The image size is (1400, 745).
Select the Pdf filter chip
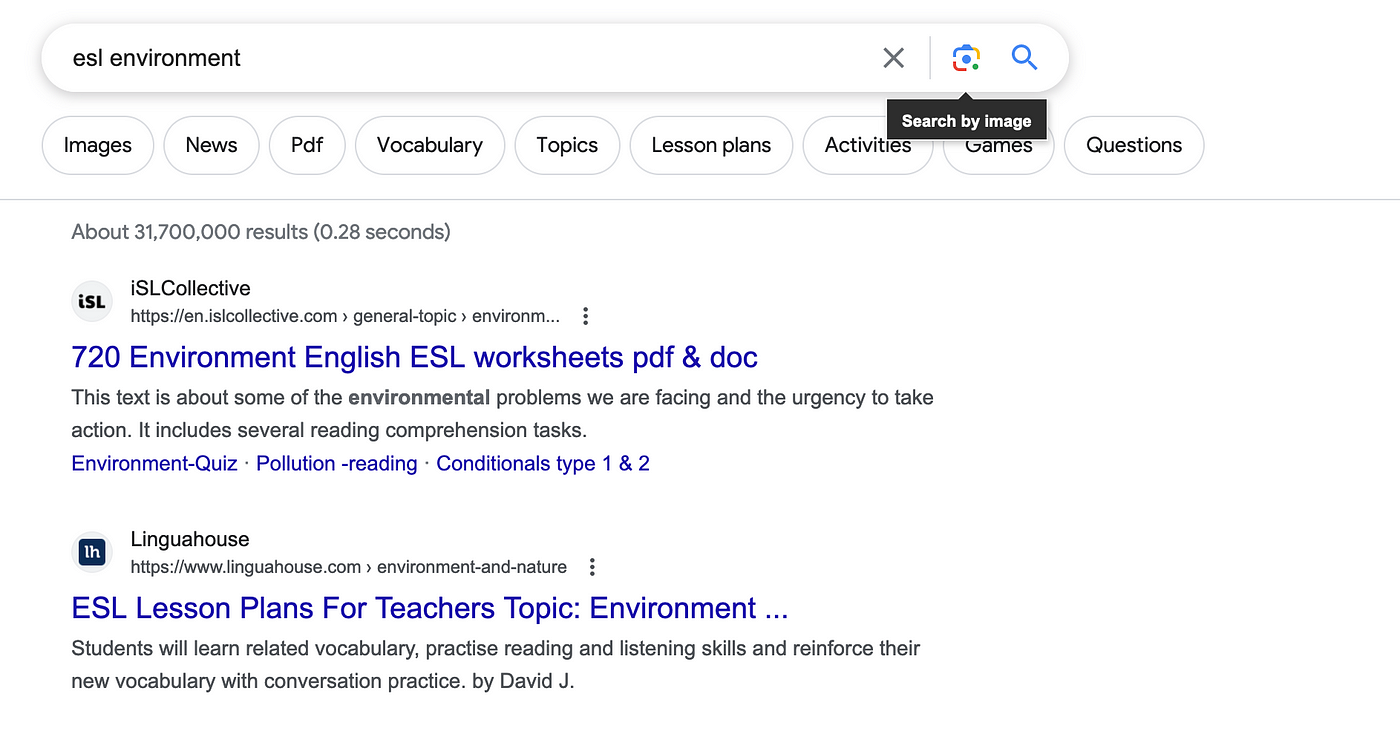click(307, 145)
